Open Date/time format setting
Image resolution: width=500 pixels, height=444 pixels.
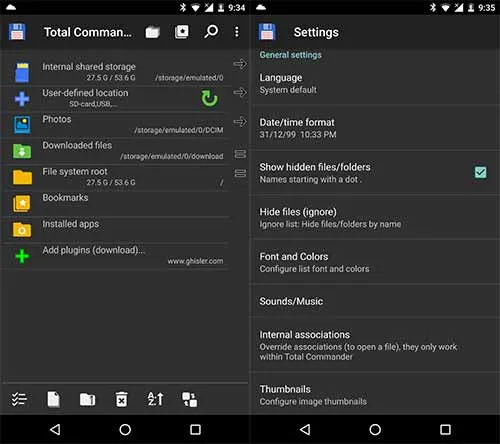pos(375,128)
